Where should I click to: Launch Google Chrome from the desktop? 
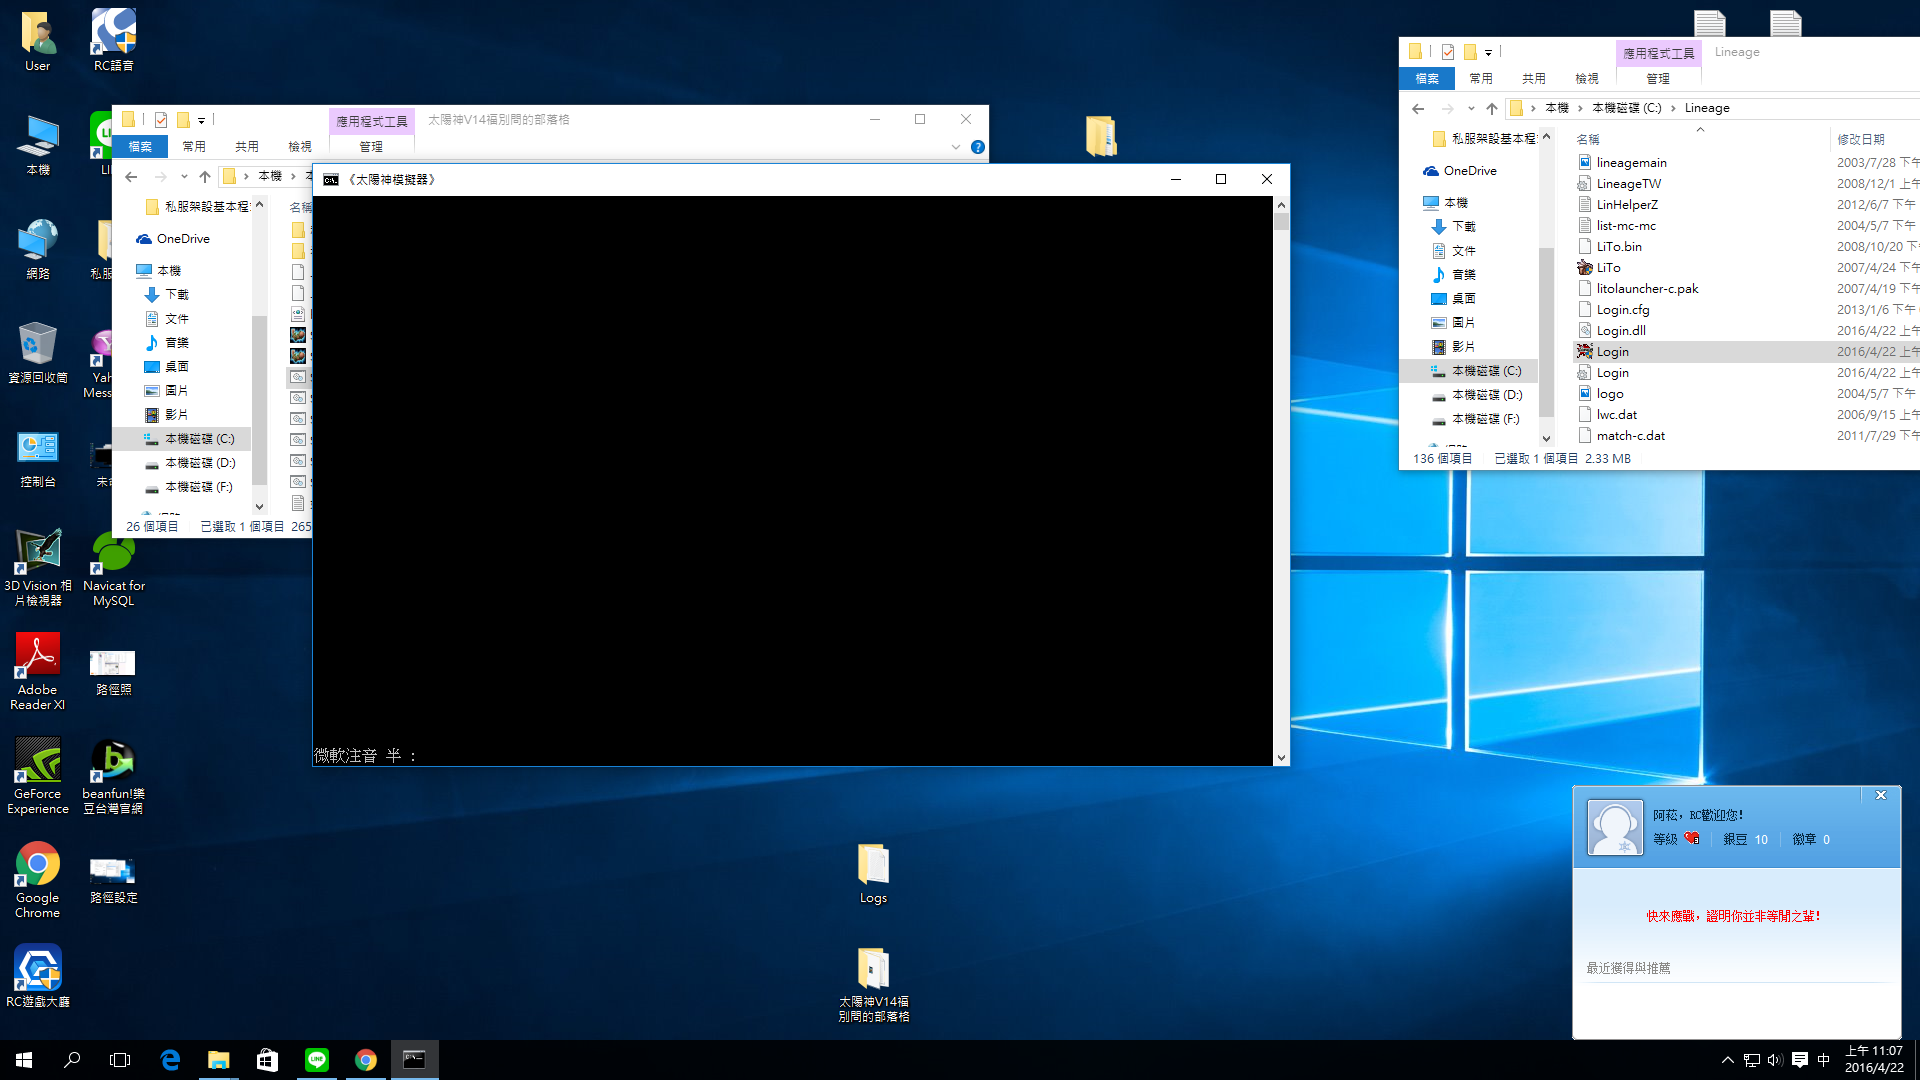click(x=37, y=880)
